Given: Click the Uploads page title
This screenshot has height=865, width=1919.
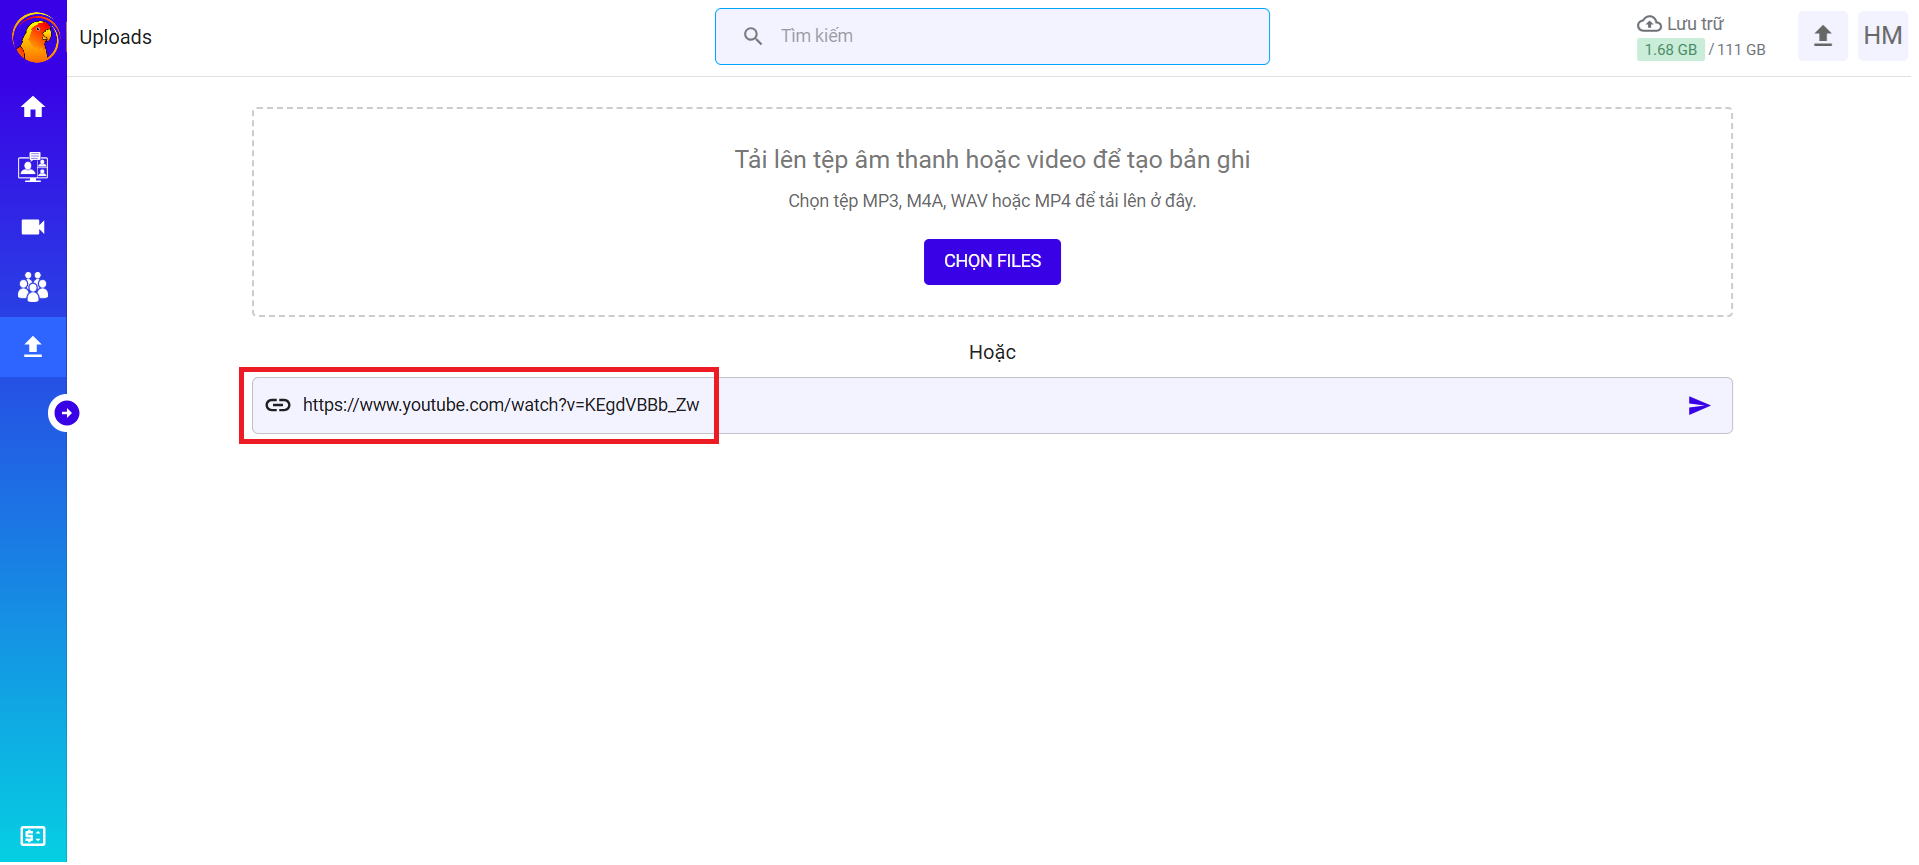Looking at the screenshot, I should (x=116, y=37).
